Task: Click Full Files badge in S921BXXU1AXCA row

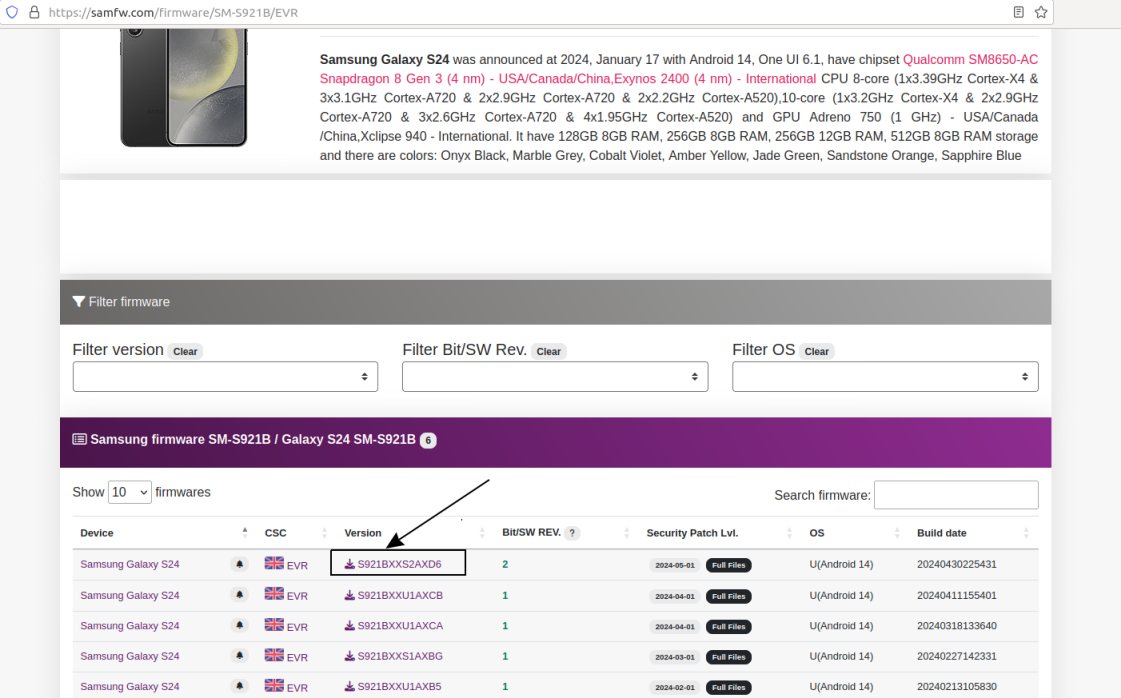Action: [x=729, y=626]
